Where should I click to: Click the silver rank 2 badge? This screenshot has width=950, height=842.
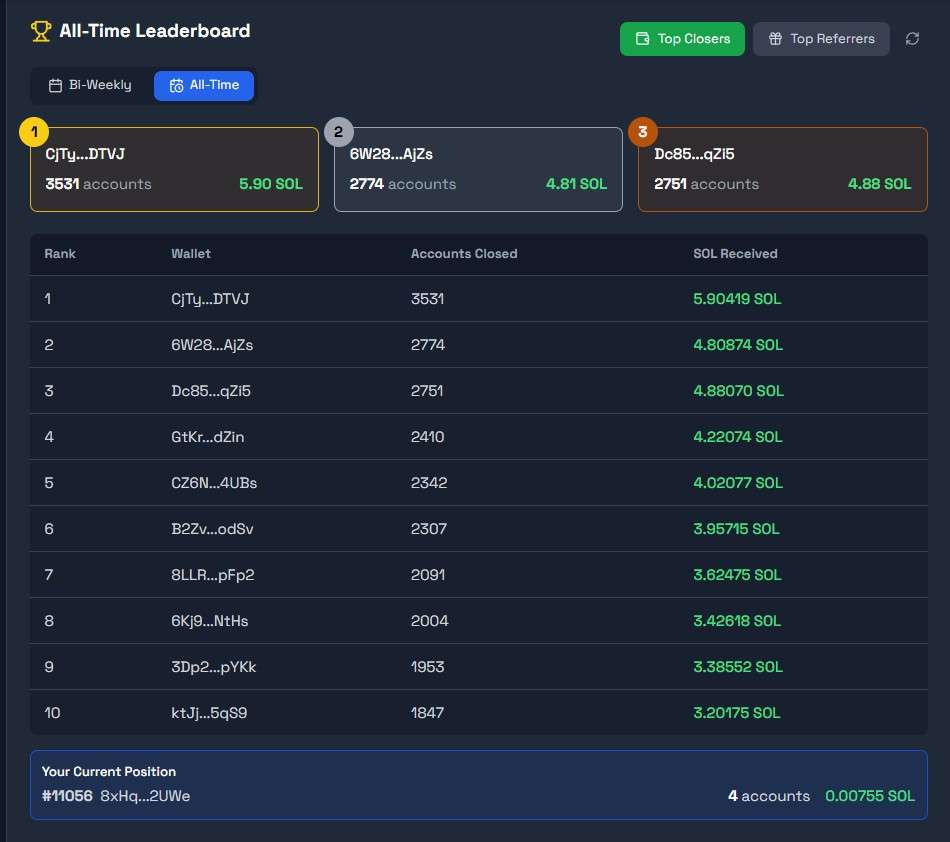coord(339,132)
